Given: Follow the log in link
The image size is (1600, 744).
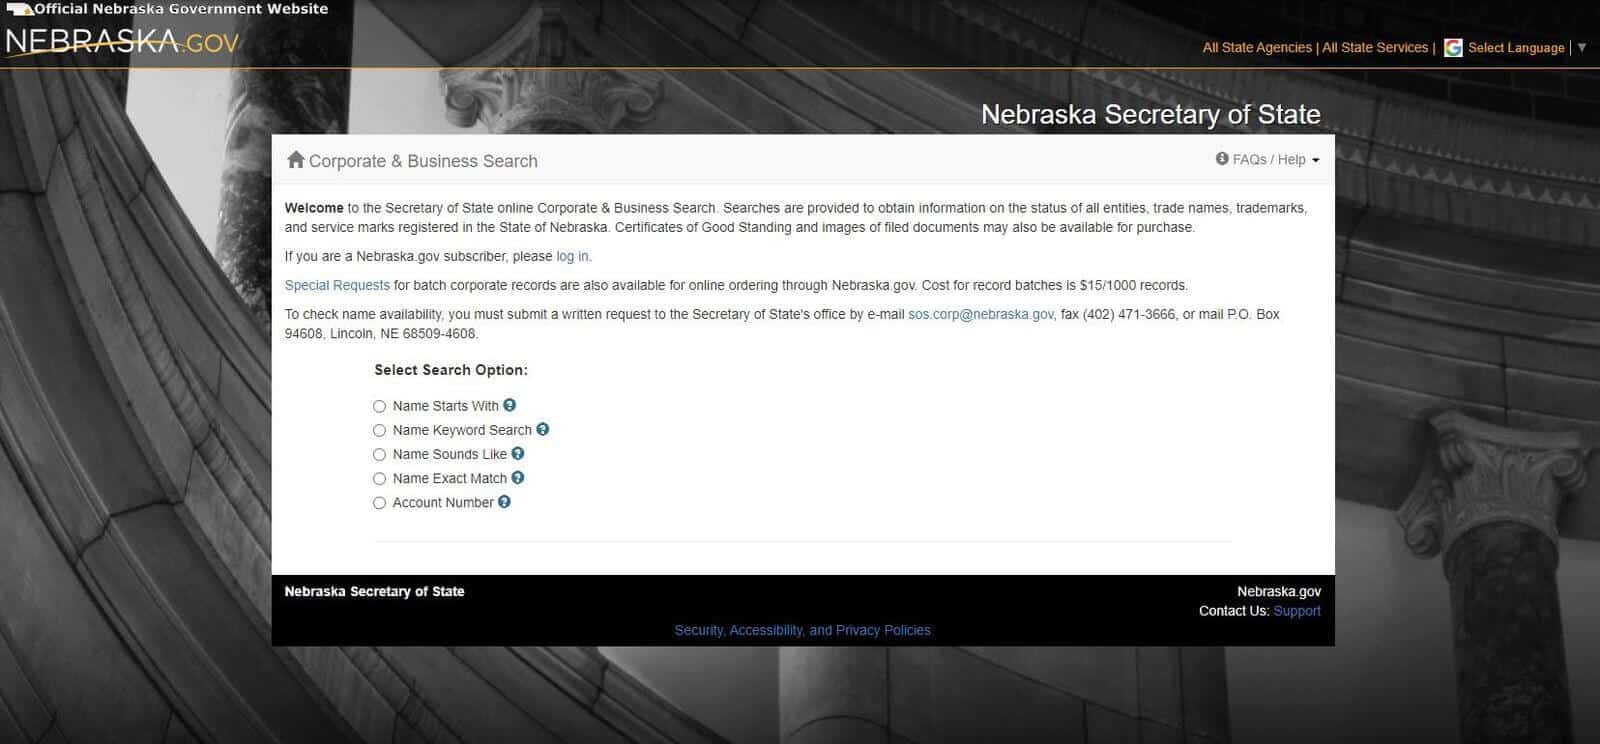Looking at the screenshot, I should (572, 256).
